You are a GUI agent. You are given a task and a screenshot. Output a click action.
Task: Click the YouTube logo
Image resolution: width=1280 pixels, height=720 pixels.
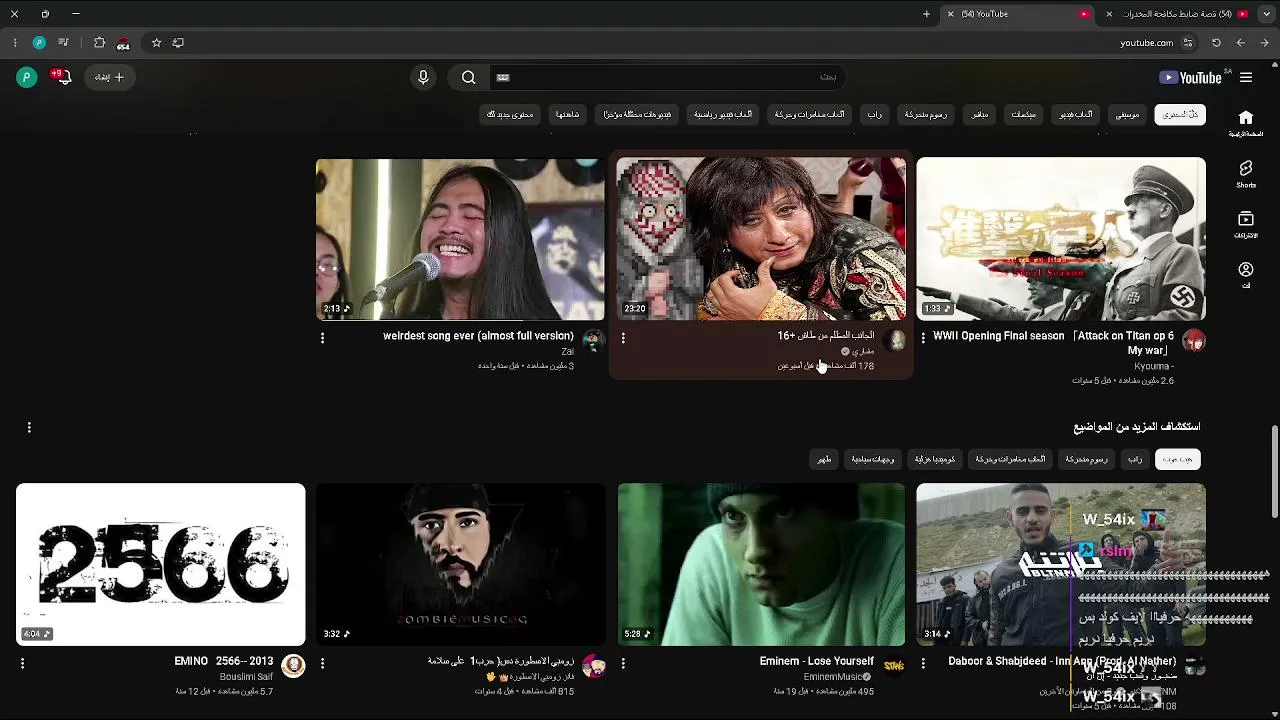pos(1190,77)
